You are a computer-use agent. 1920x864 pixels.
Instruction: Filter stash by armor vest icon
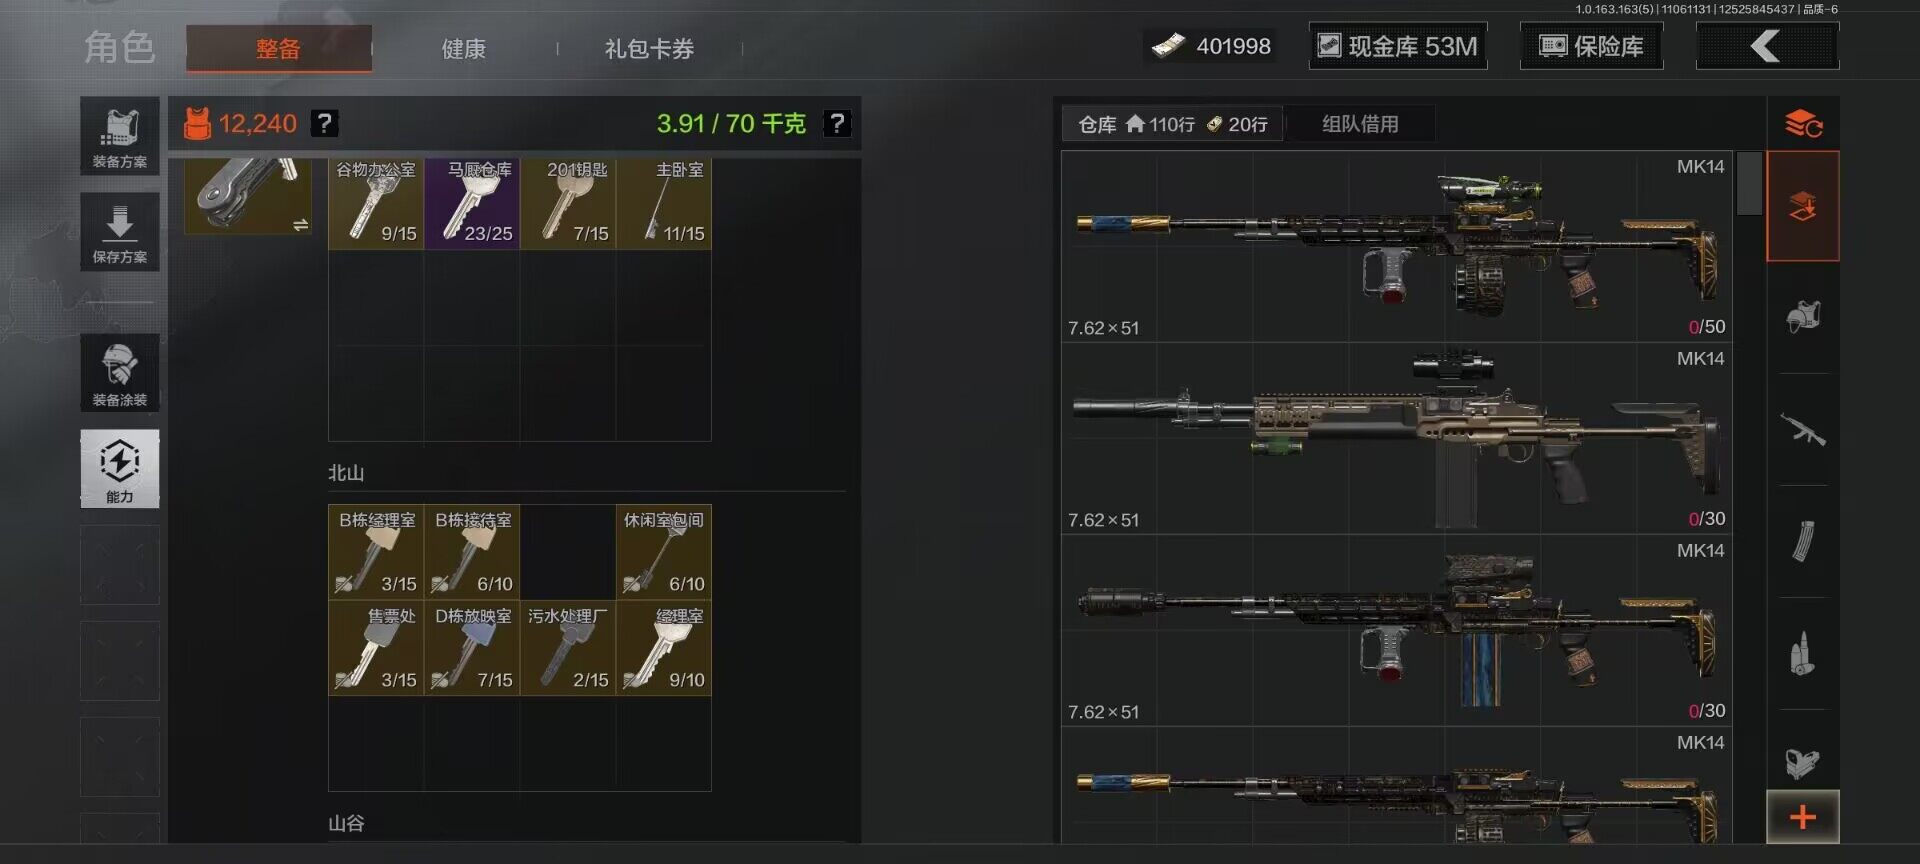[x=1803, y=318]
